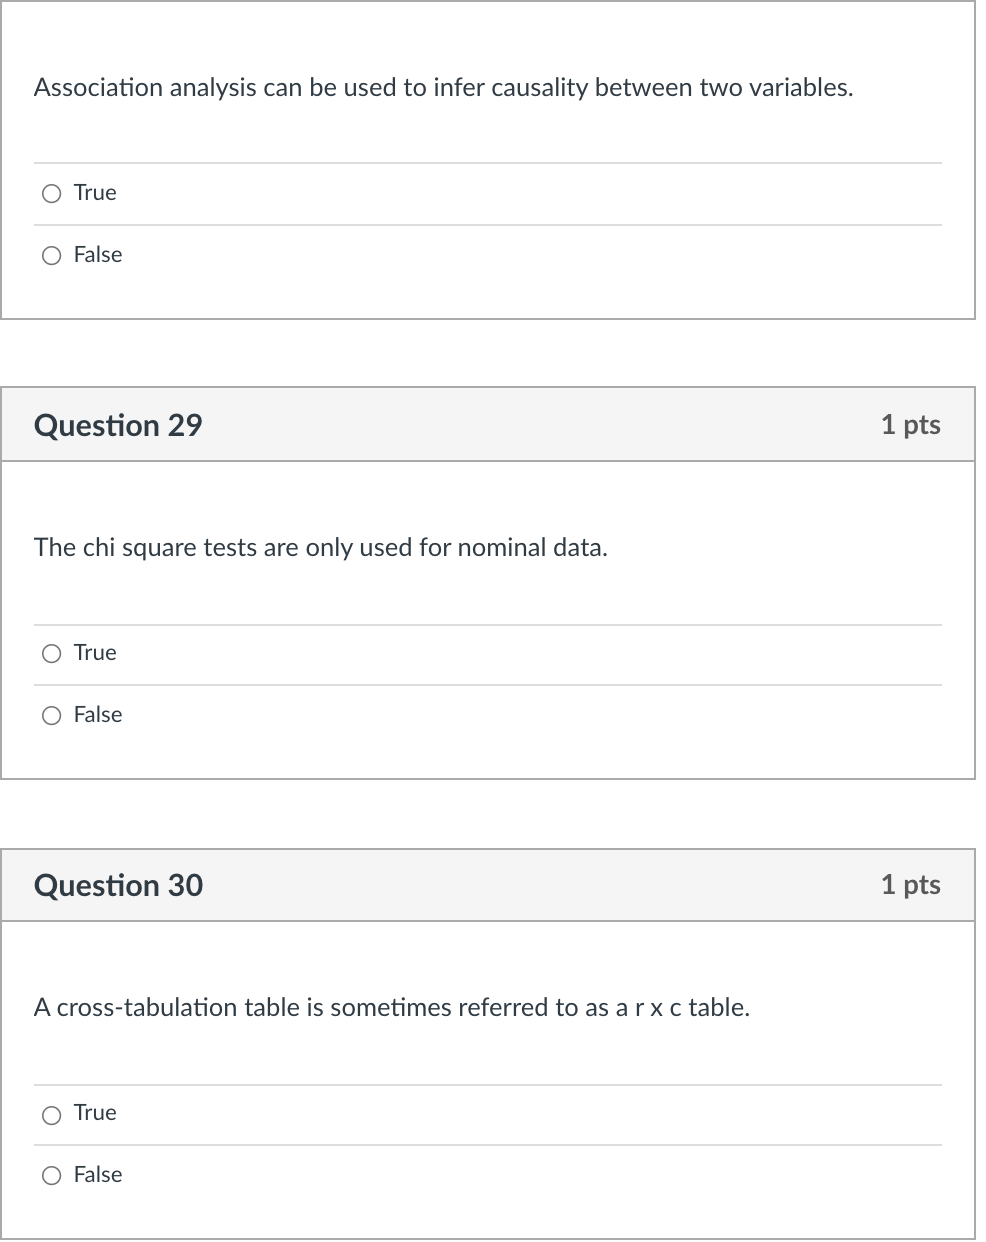Click the 1 pts label on Question 30
The width and height of the screenshot is (986, 1242).
911,885
